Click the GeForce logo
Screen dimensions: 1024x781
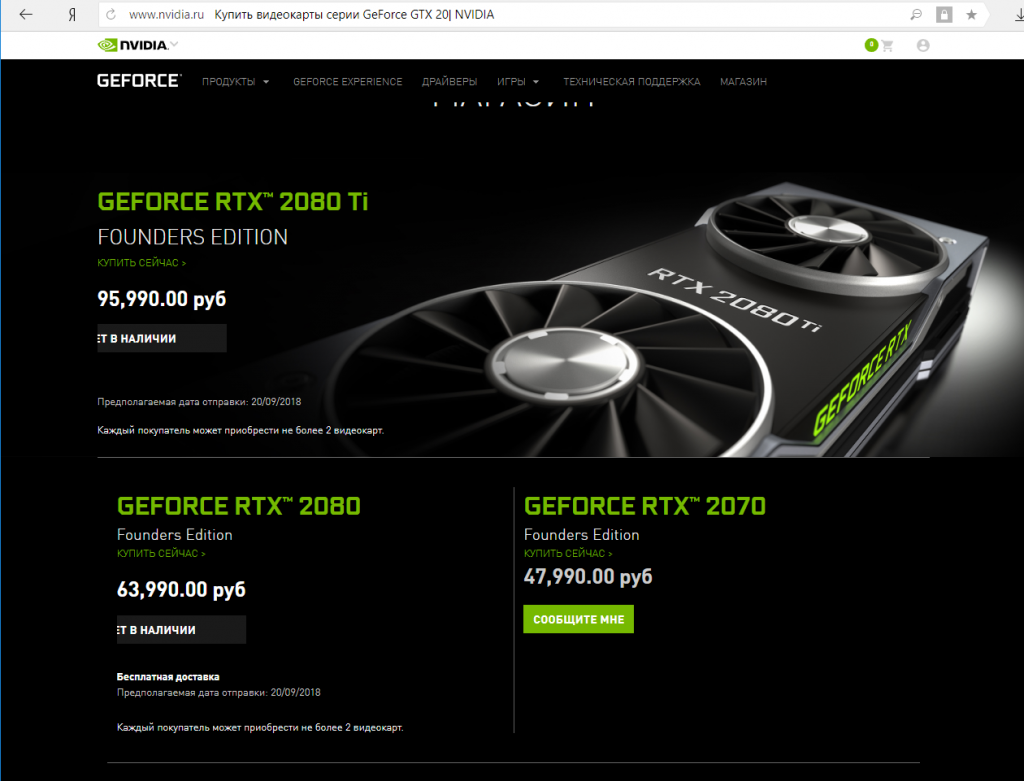coord(139,81)
